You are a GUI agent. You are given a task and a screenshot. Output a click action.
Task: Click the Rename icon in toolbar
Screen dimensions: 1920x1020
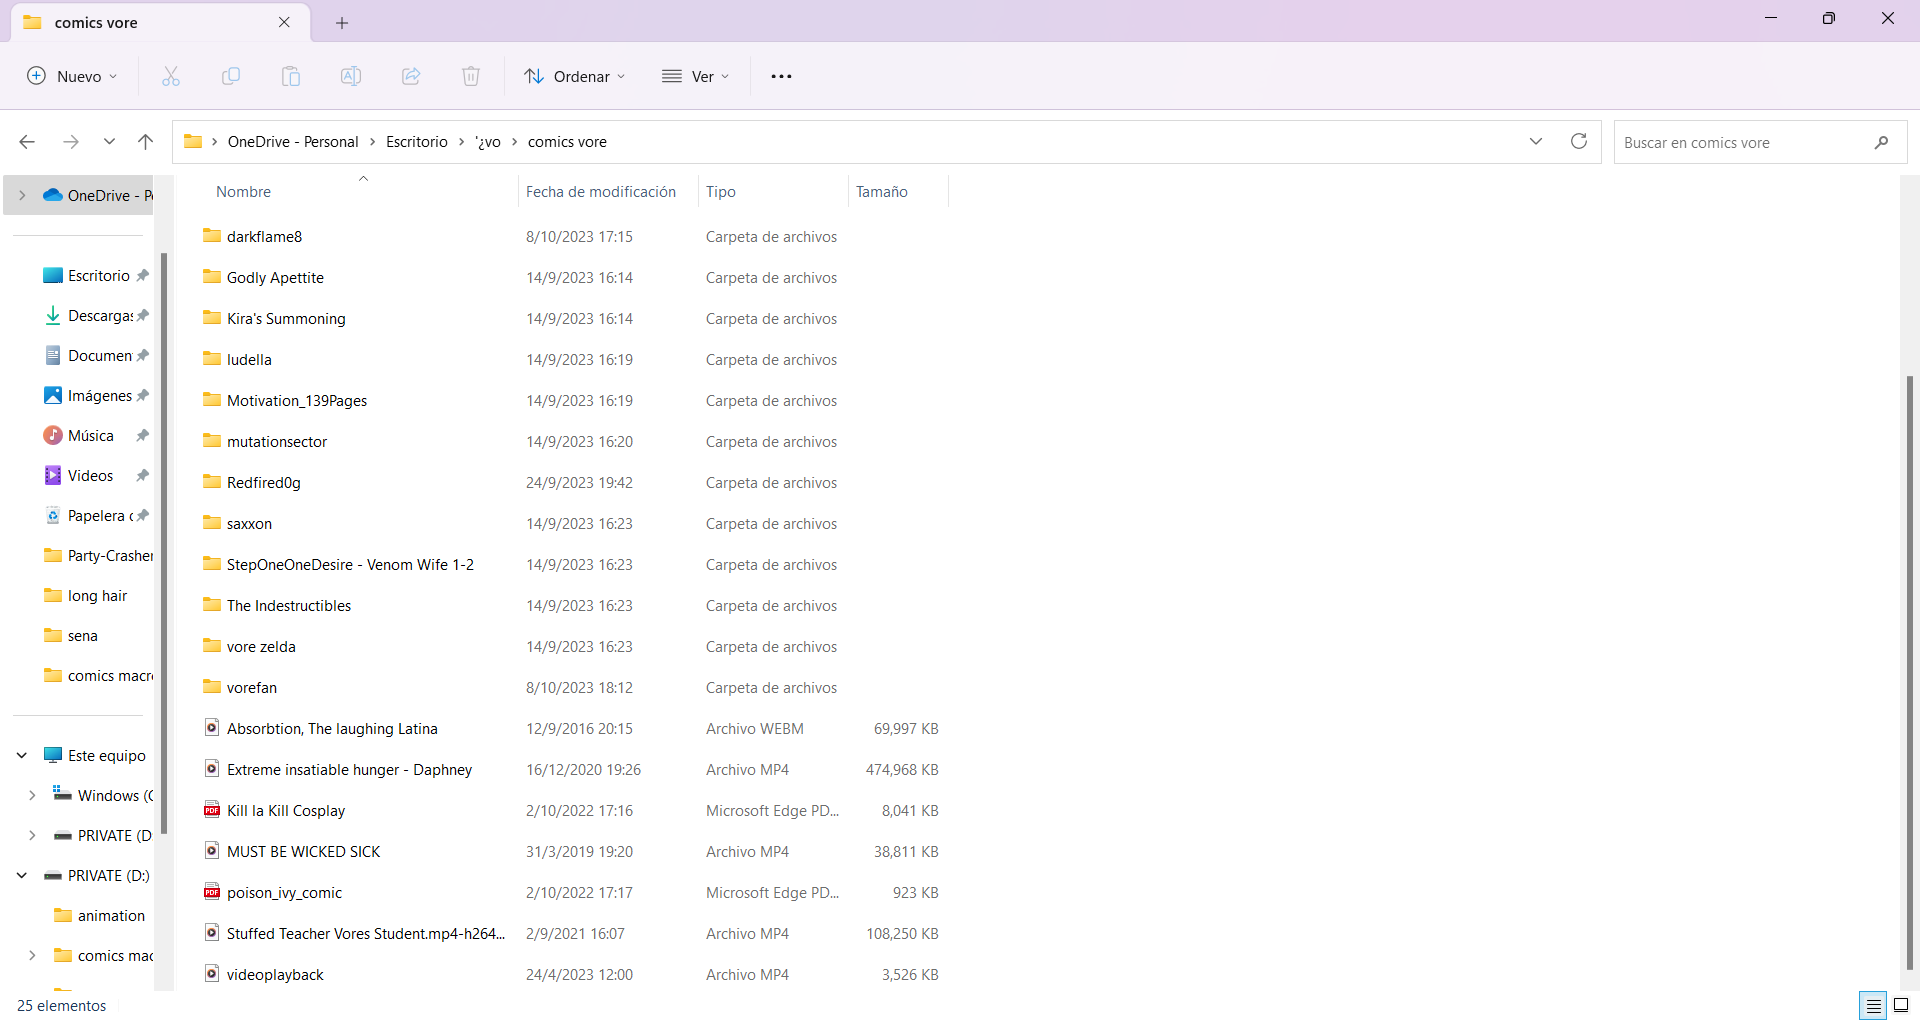(x=351, y=76)
